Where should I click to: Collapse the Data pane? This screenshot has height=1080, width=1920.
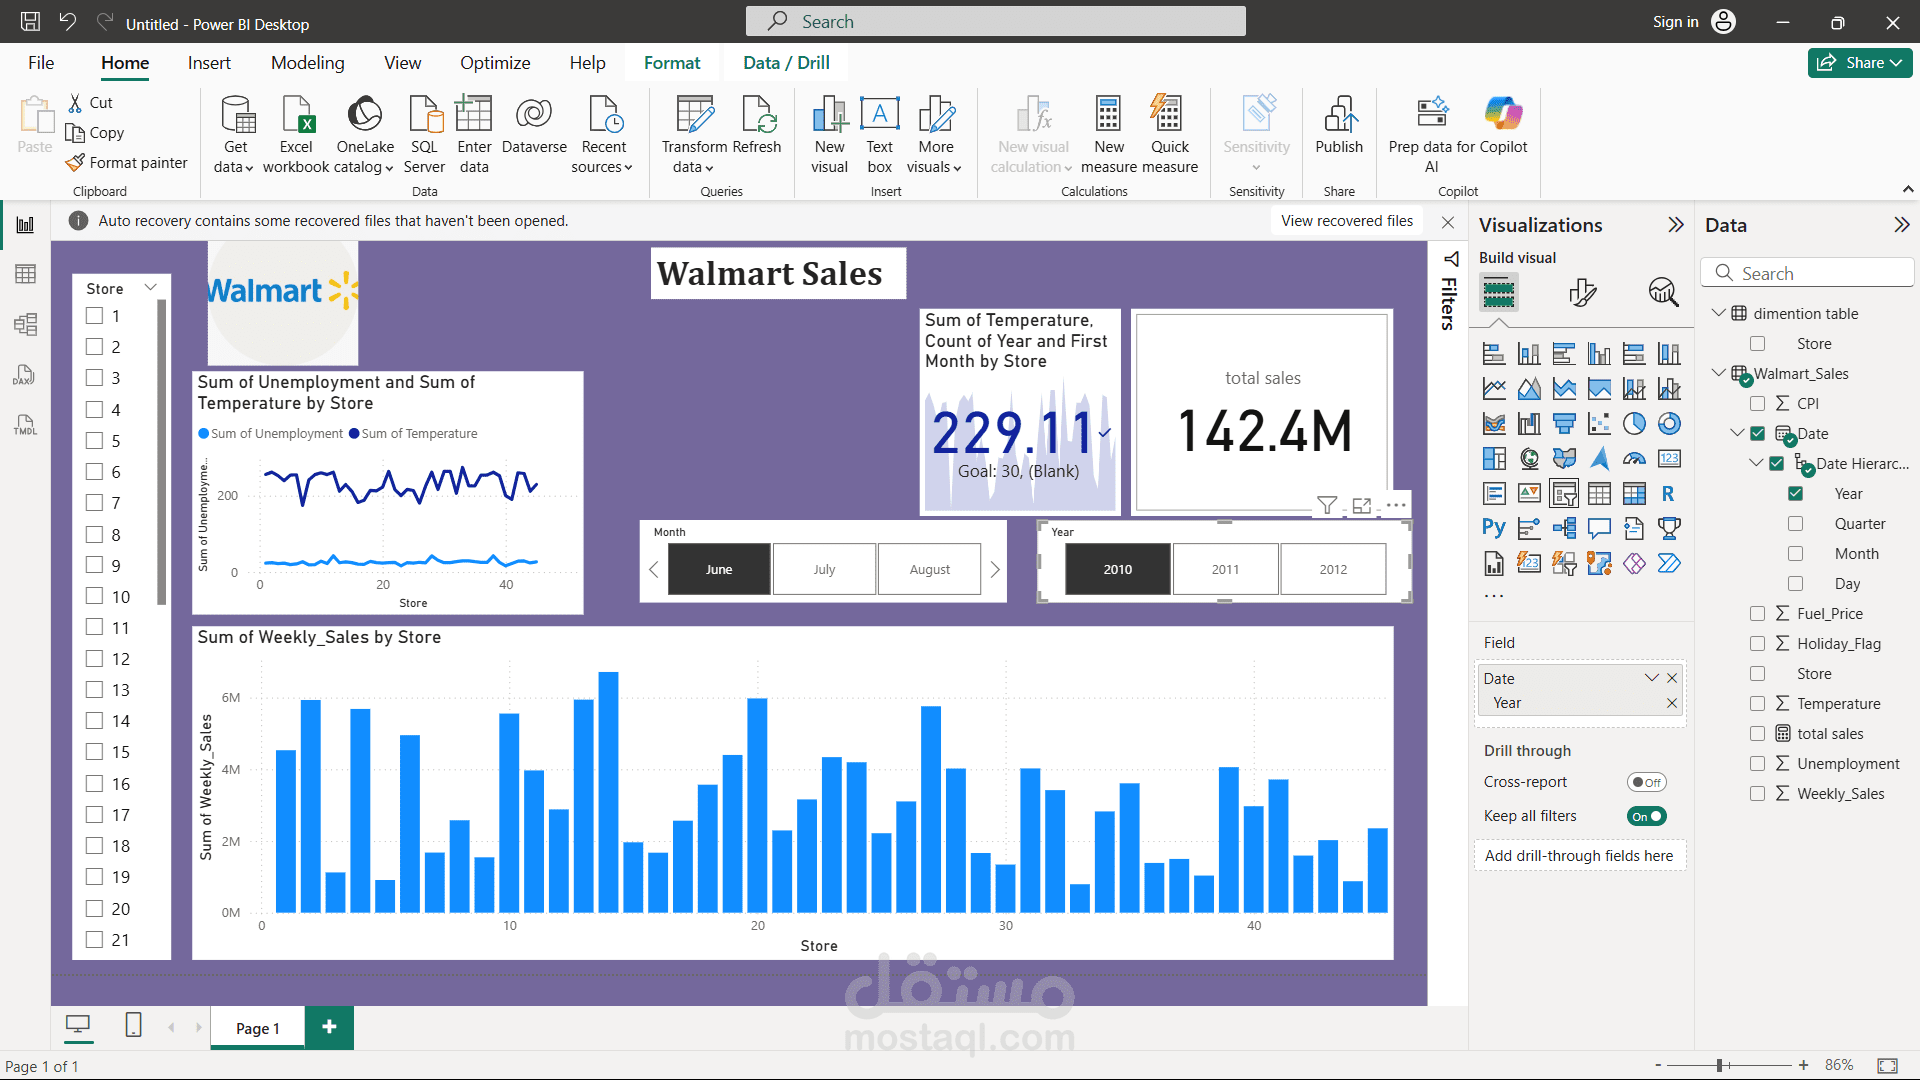tap(1901, 225)
